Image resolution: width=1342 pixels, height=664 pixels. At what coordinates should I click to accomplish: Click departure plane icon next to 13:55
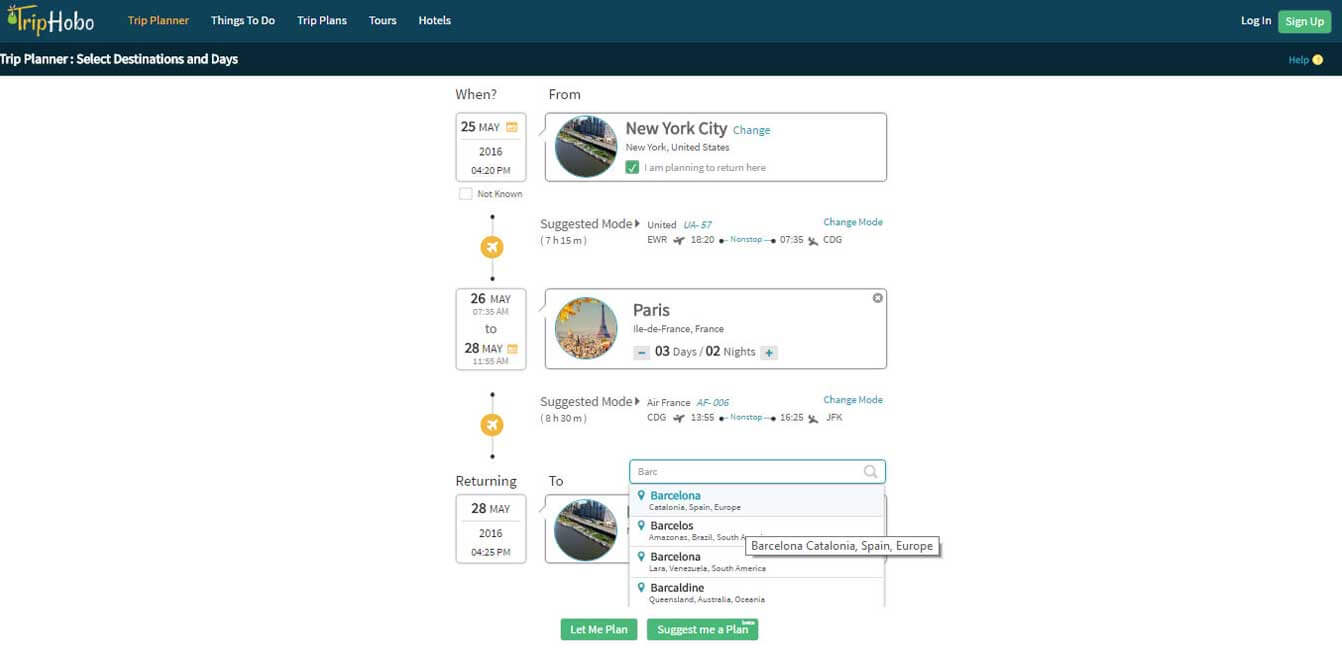(679, 418)
